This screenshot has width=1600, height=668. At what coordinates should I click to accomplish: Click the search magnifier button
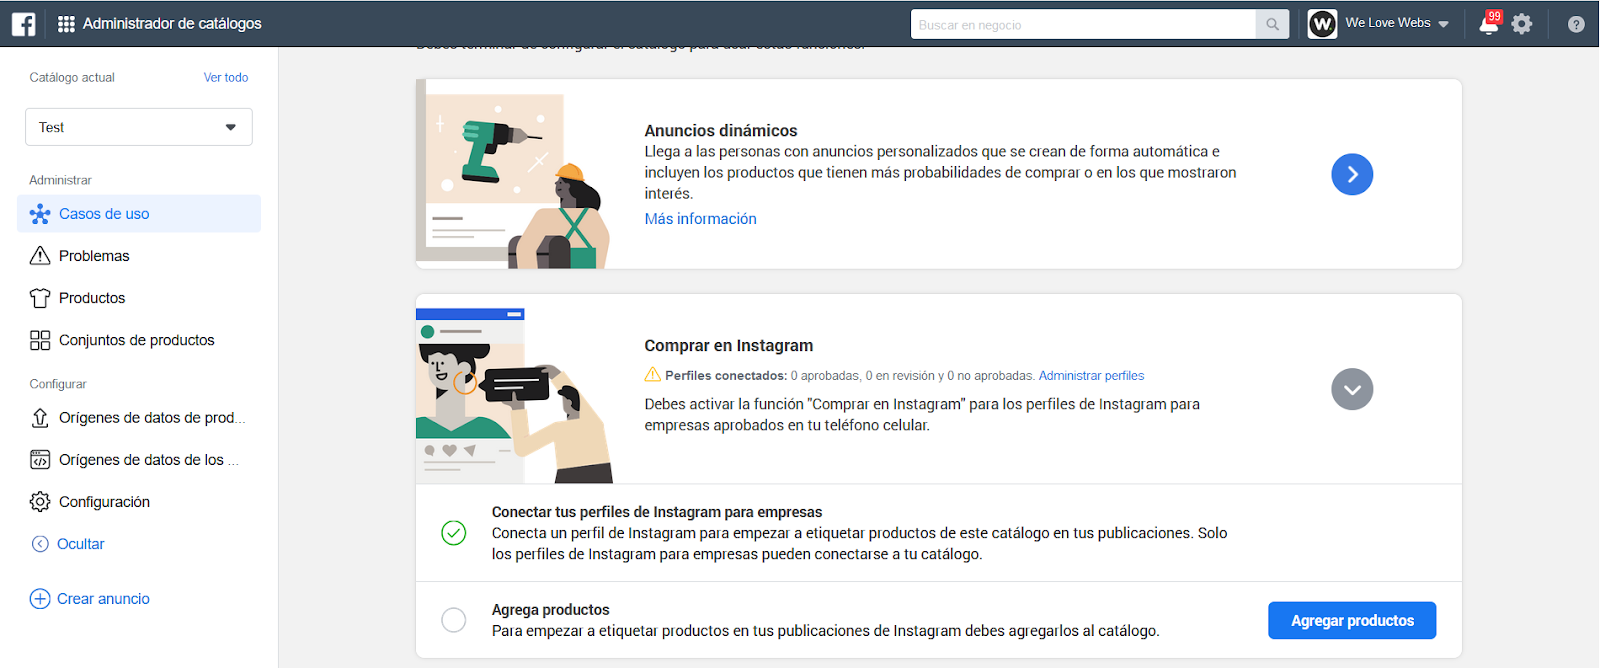tap(1272, 24)
